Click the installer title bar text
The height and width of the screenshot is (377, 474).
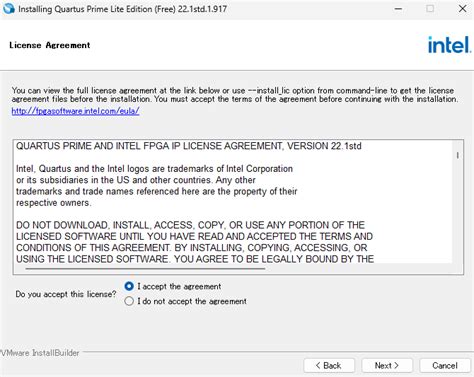point(123,9)
